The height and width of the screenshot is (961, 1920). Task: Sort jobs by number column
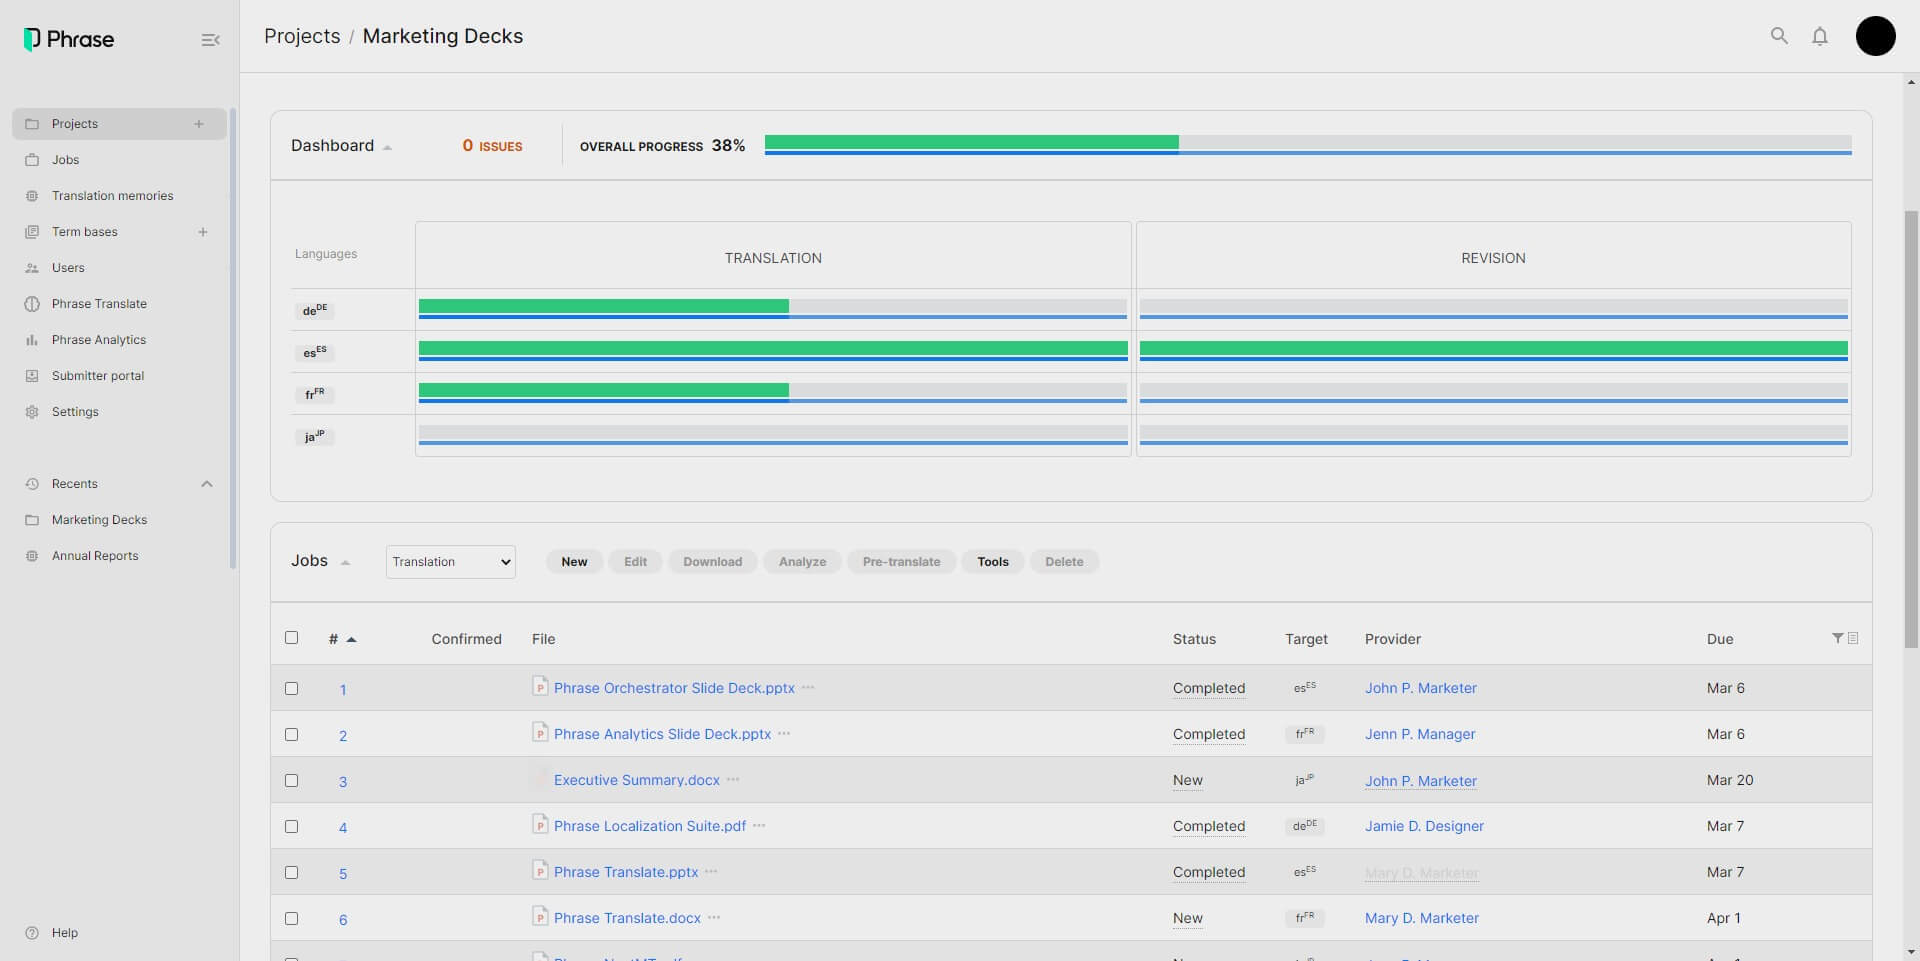click(342, 639)
